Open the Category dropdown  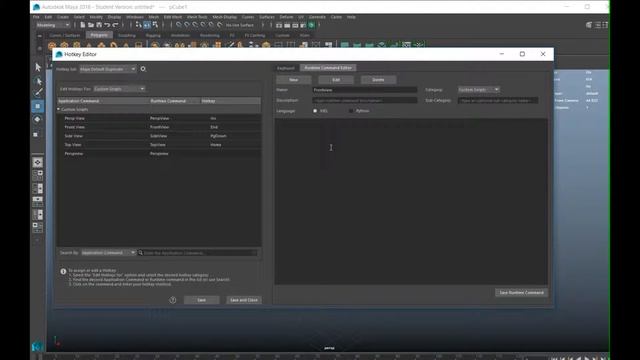(x=479, y=89)
